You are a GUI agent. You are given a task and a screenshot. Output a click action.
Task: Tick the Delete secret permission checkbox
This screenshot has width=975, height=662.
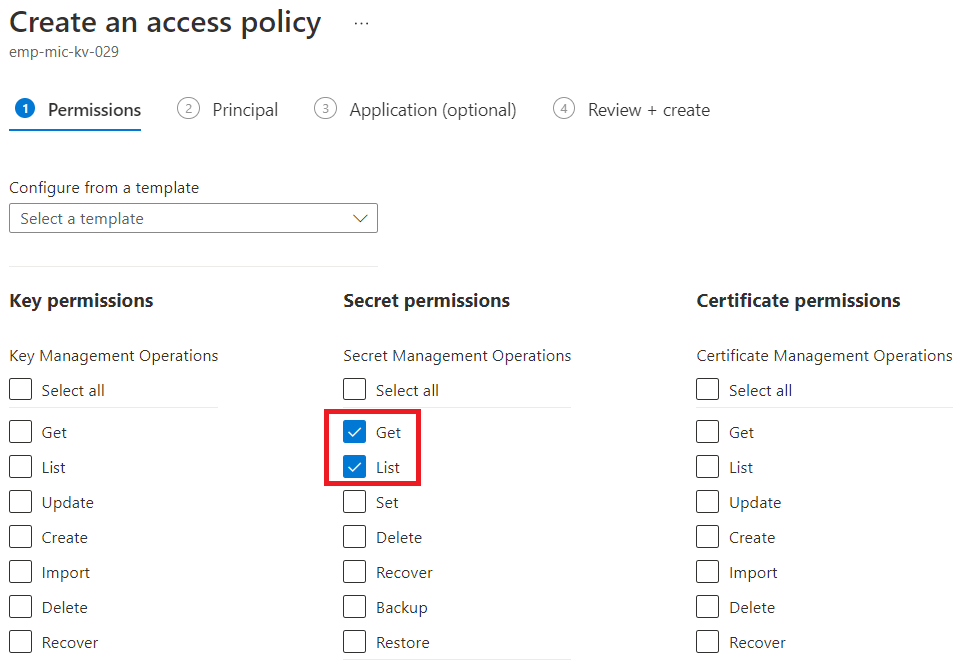pyautogui.click(x=354, y=536)
